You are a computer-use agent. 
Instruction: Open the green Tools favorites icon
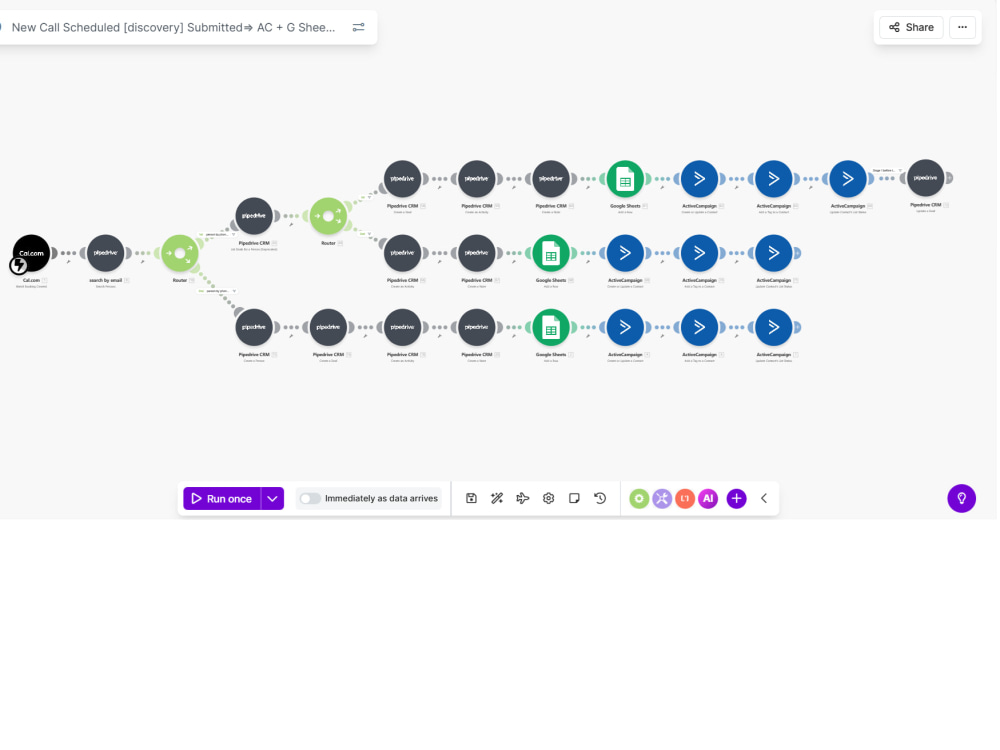tap(639, 498)
